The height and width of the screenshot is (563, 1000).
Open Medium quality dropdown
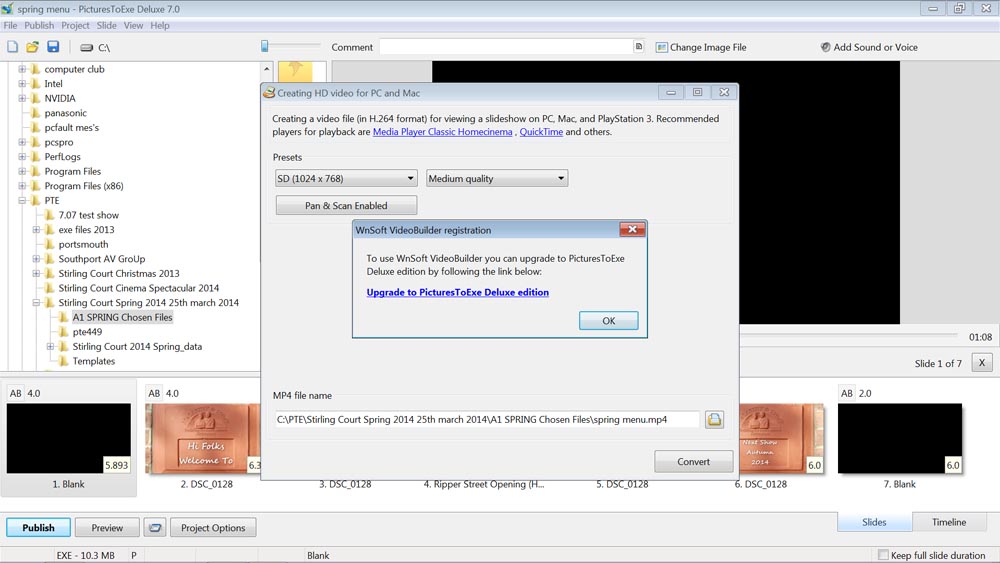point(497,179)
